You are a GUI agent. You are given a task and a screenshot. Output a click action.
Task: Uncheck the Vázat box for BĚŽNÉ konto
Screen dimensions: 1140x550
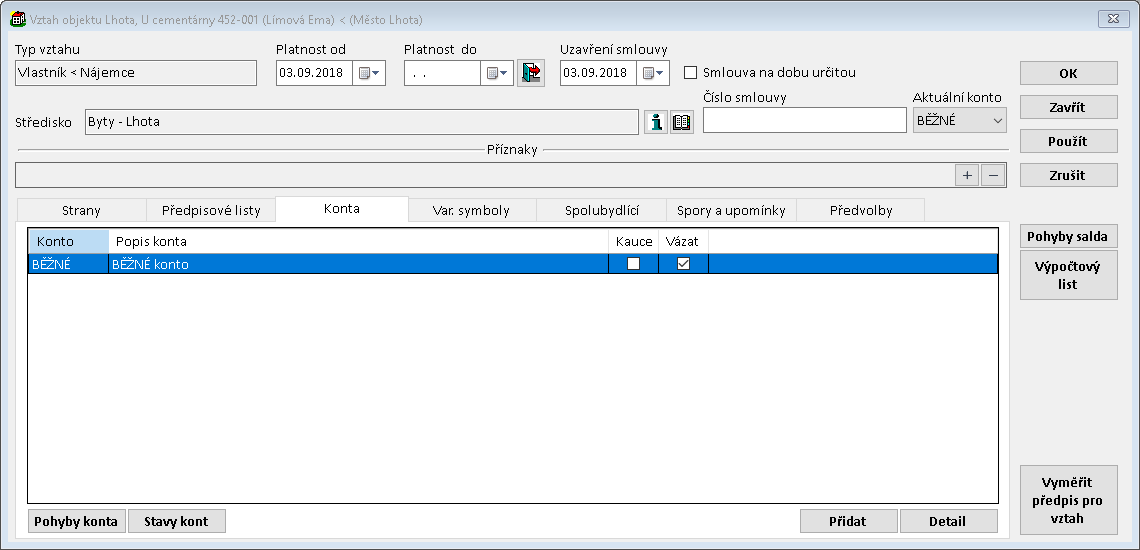pyautogui.click(x=683, y=264)
